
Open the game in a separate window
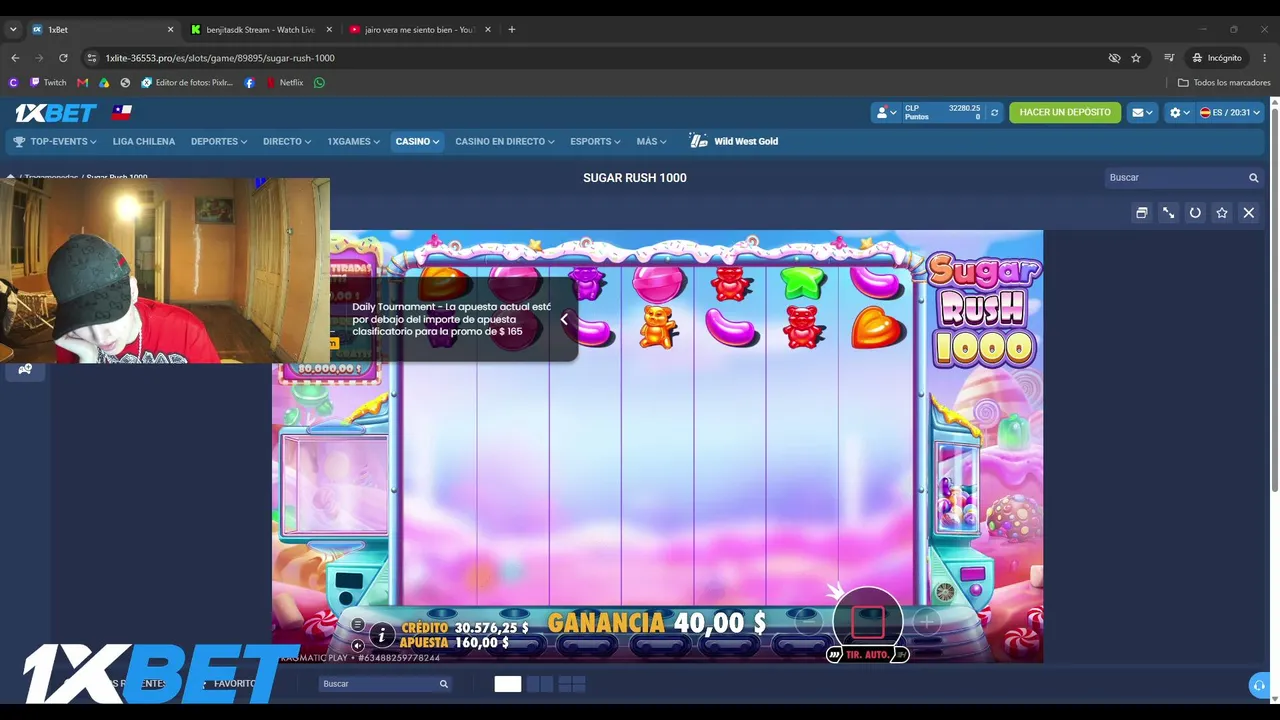point(1141,213)
